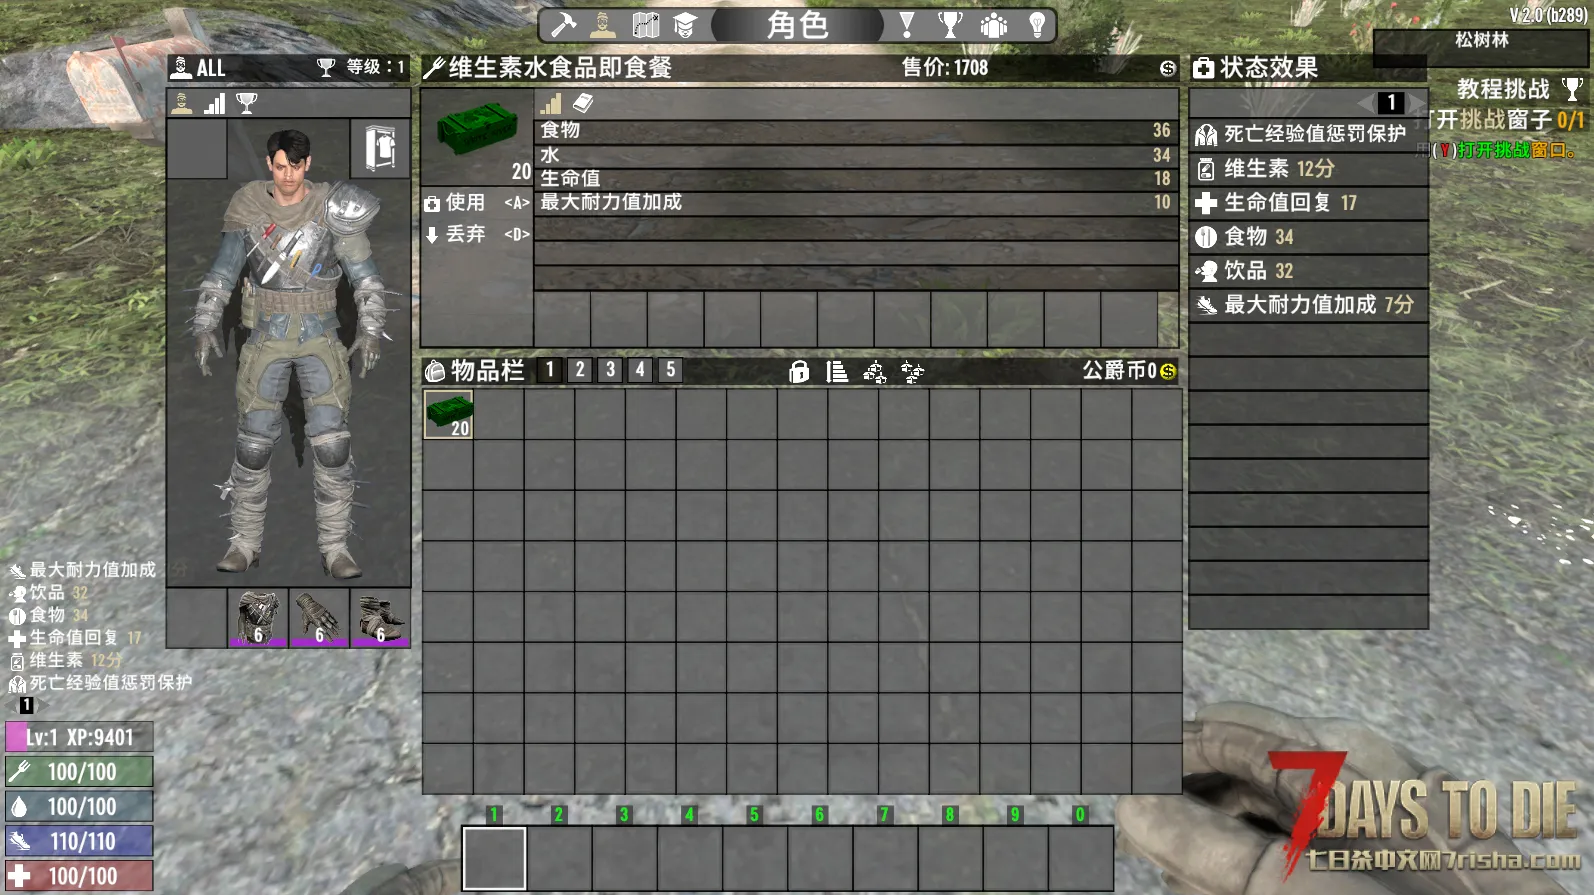
Task: Click the 水 34 stat row
Action: (855, 155)
